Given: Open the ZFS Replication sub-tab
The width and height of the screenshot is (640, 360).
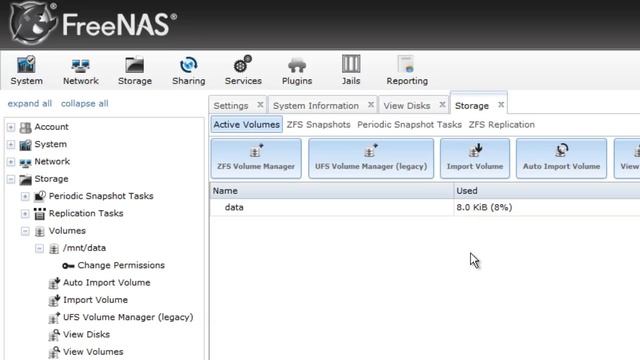Looking at the screenshot, I should point(502,124).
